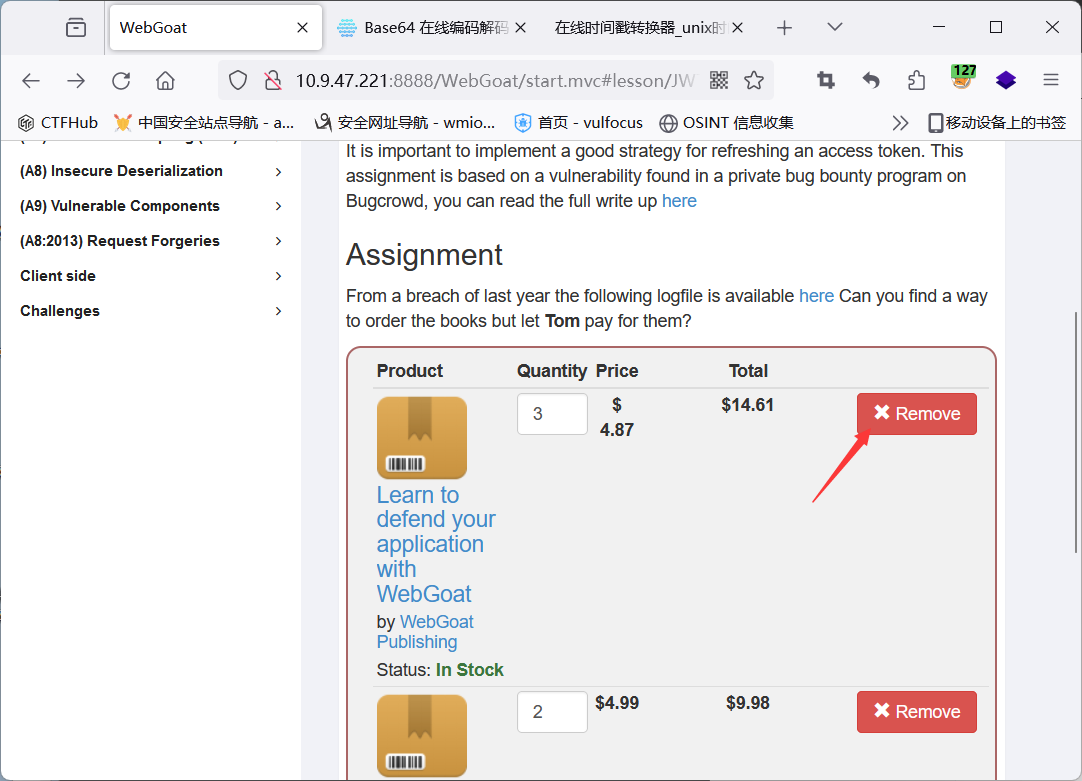The height and width of the screenshot is (781, 1082).
Task: Open the list all tabs dropdown arrow
Action: 835,27
